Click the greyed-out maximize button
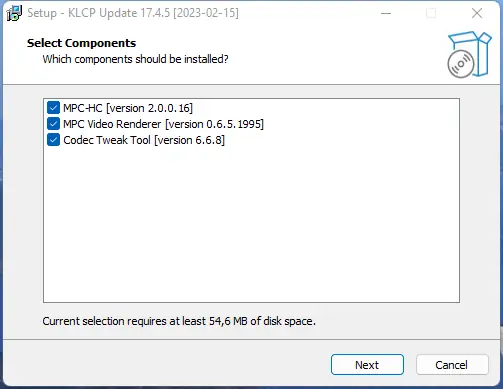The width and height of the screenshot is (503, 389). 431,13
